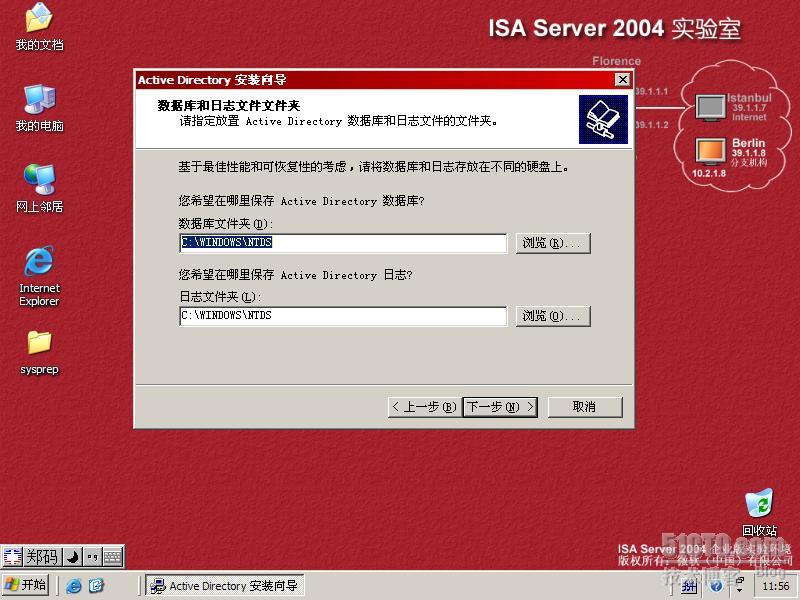Open the language bar options down arrow

[x=740, y=591]
